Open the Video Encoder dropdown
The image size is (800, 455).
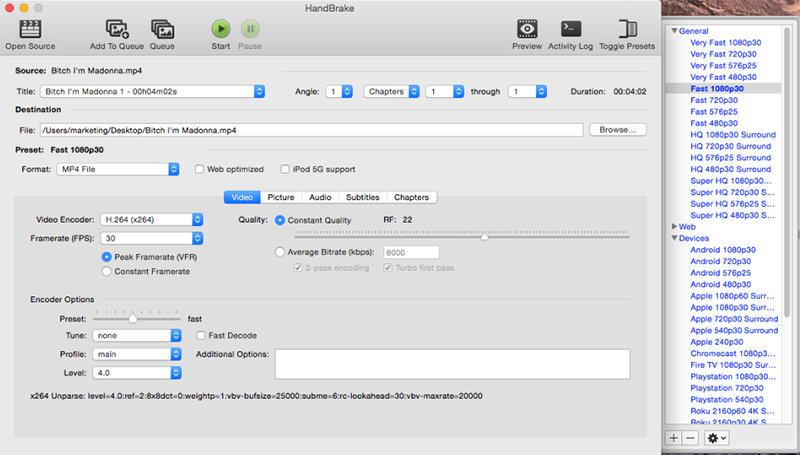pos(152,220)
